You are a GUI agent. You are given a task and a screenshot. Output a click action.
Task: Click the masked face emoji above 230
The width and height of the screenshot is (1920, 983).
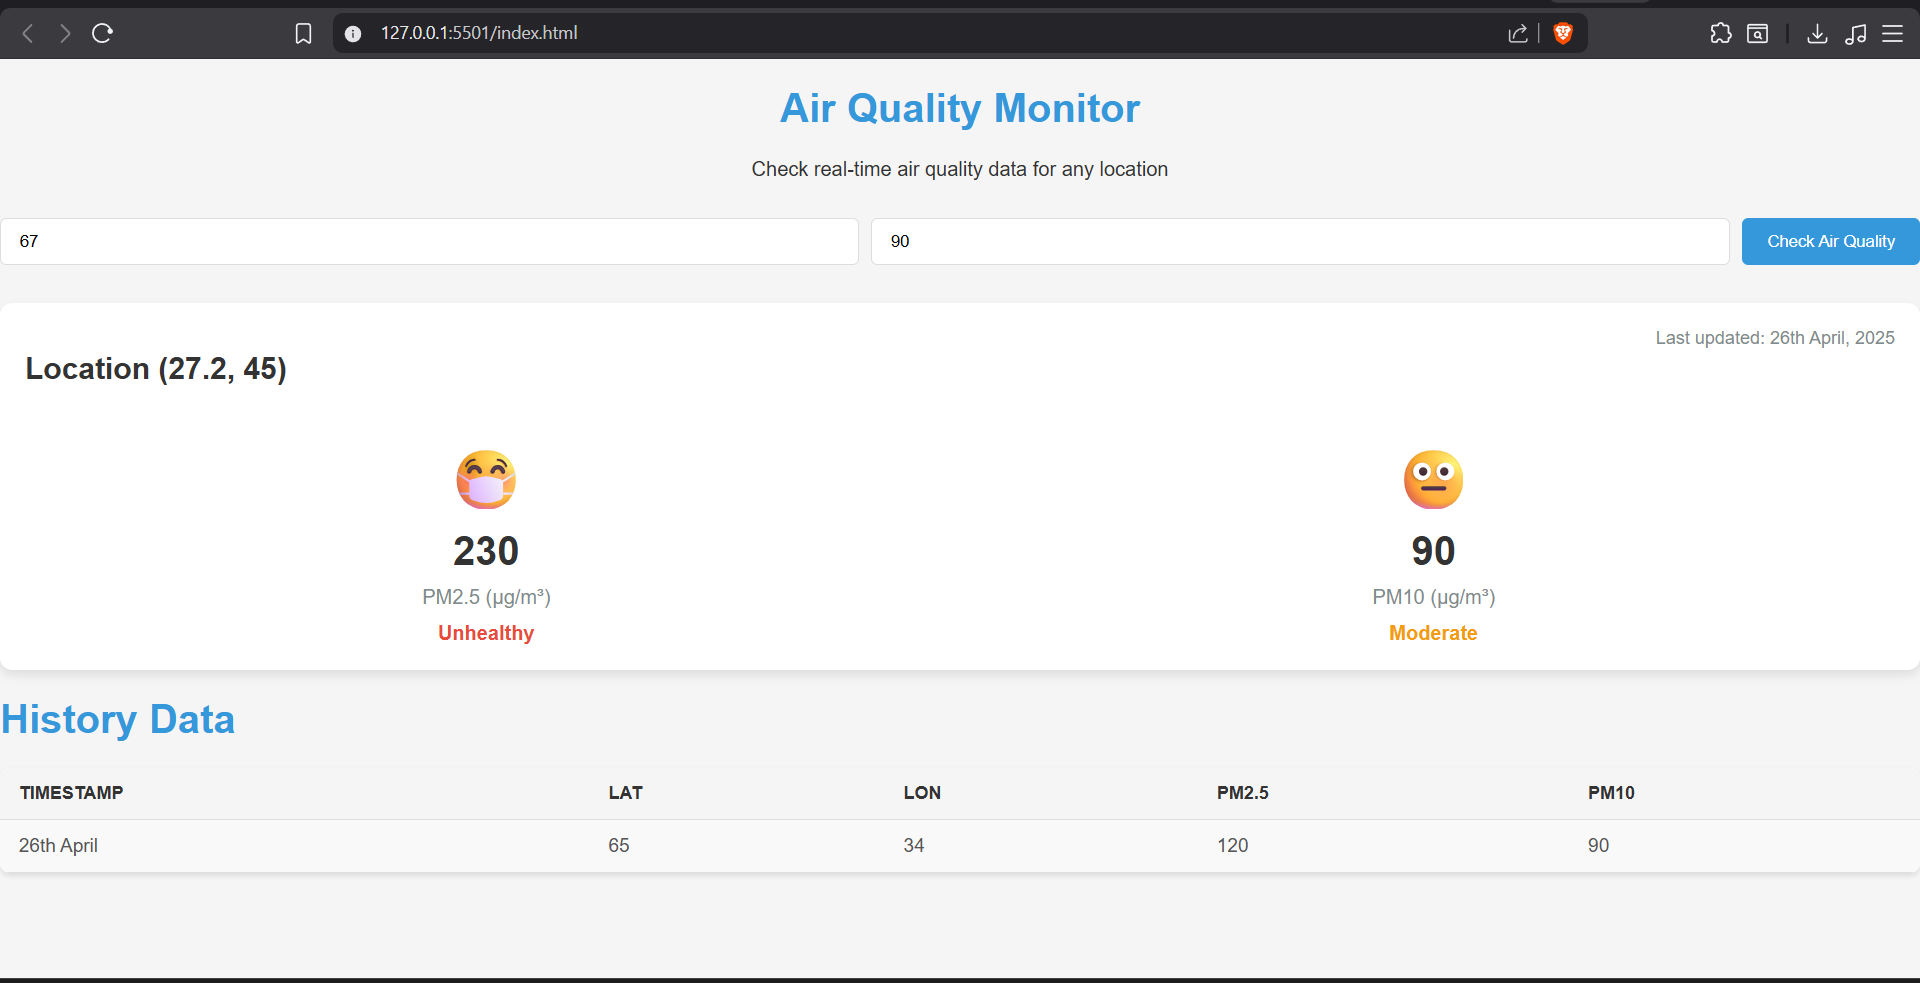(x=485, y=480)
